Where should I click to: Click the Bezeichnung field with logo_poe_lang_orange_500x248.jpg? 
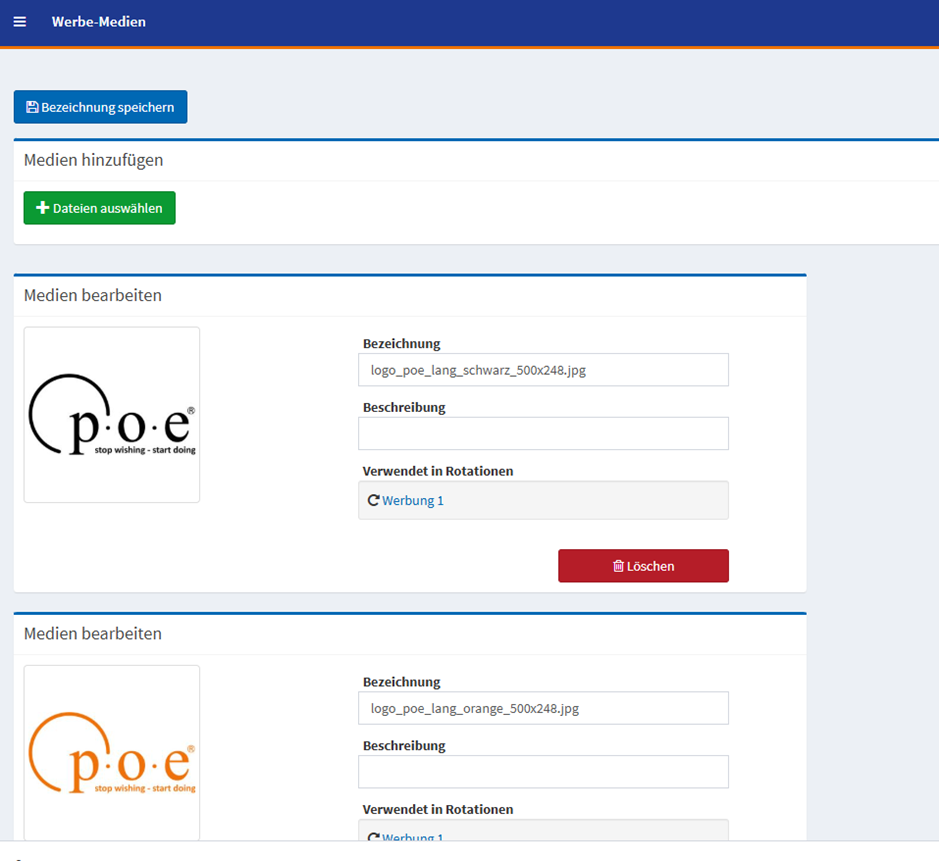tap(543, 708)
